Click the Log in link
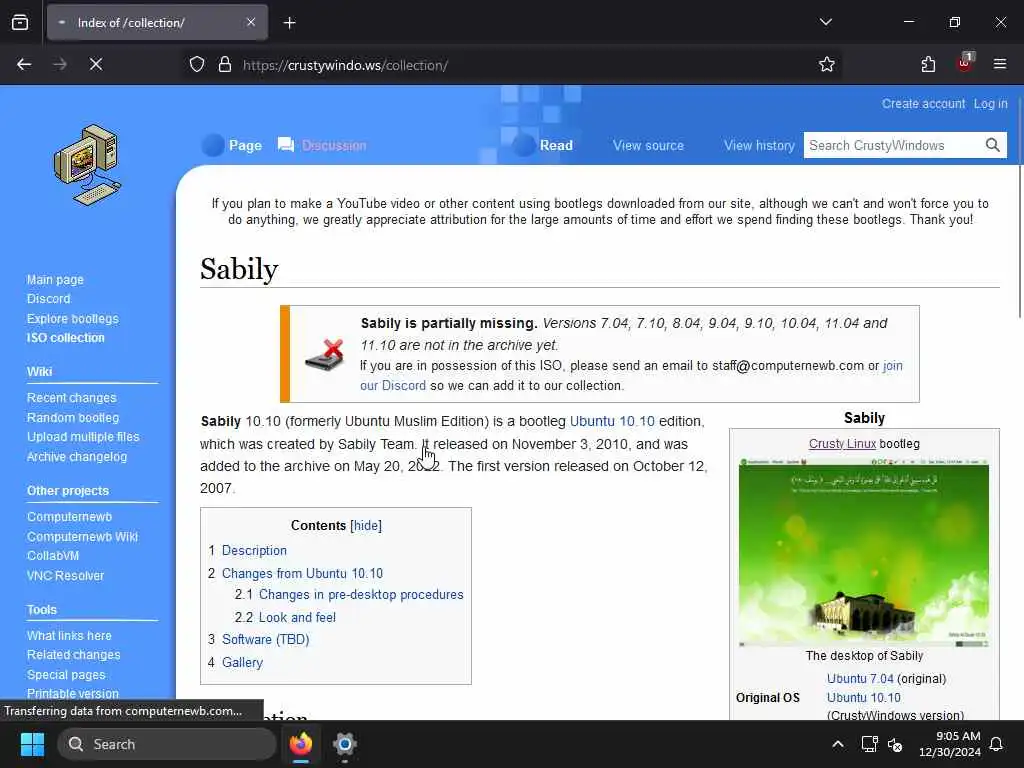The height and width of the screenshot is (768, 1024). (990, 103)
